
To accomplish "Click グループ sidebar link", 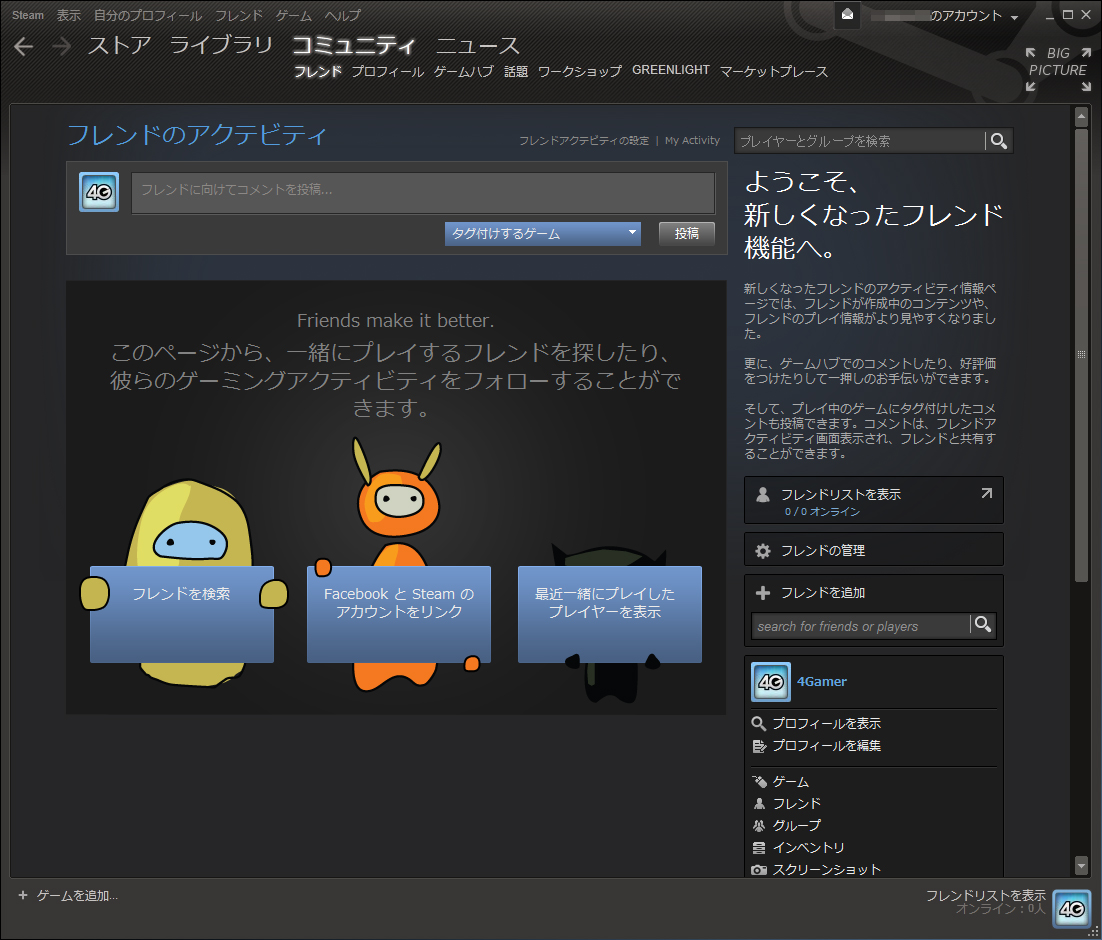I will click(796, 825).
